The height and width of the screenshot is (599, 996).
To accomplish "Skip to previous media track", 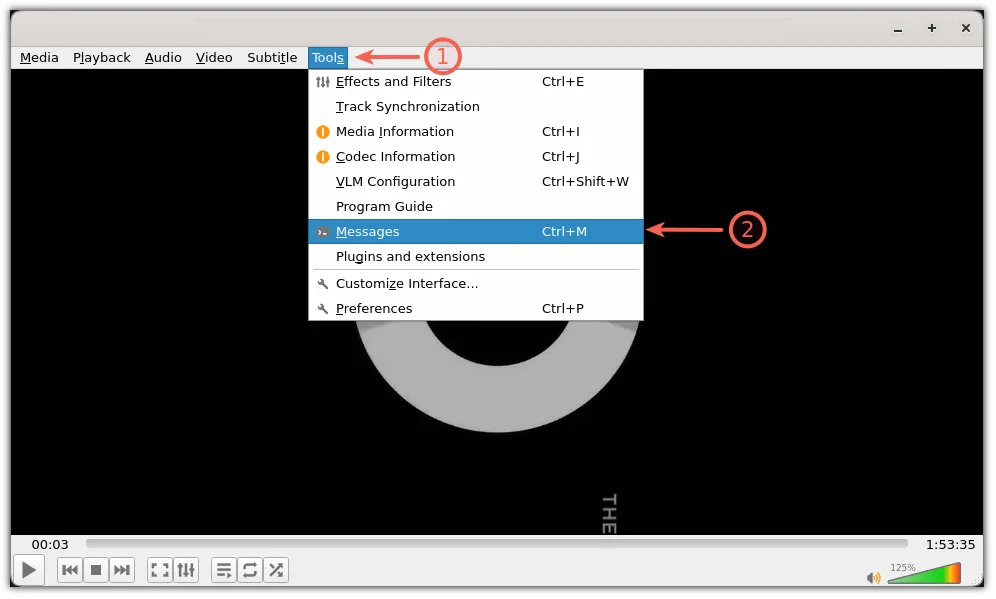I will 69,570.
